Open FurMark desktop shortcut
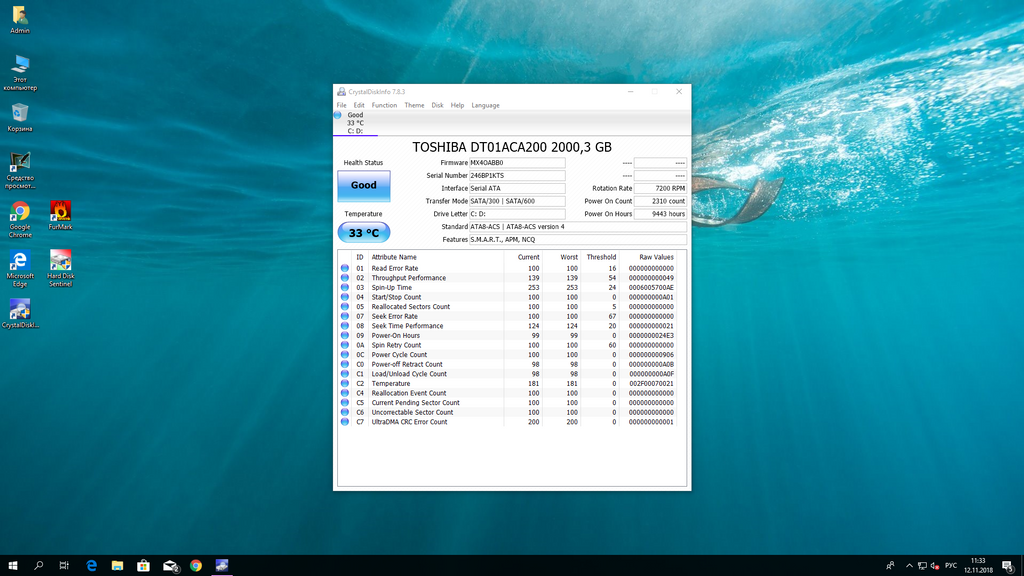 (x=60, y=216)
